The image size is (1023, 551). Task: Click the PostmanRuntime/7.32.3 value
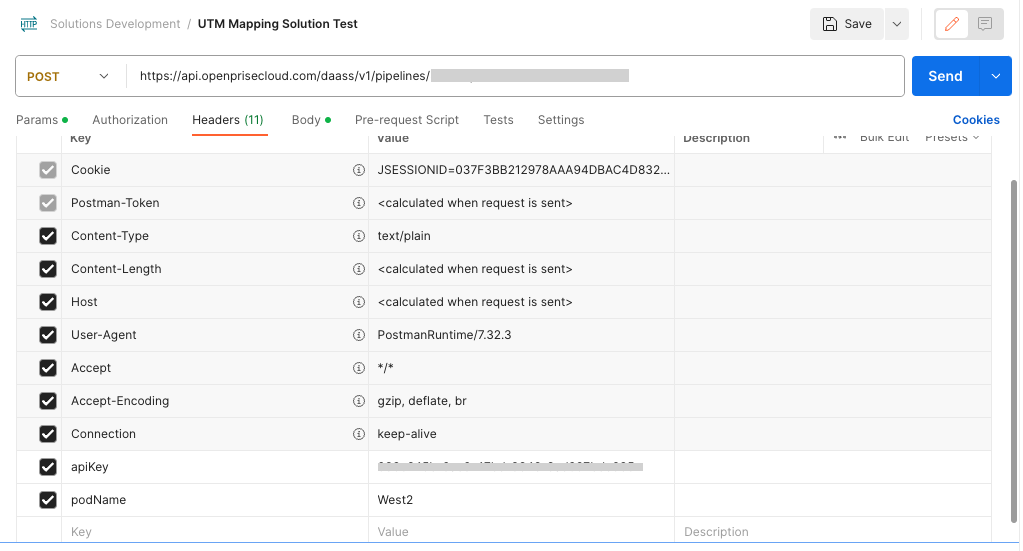(x=444, y=335)
